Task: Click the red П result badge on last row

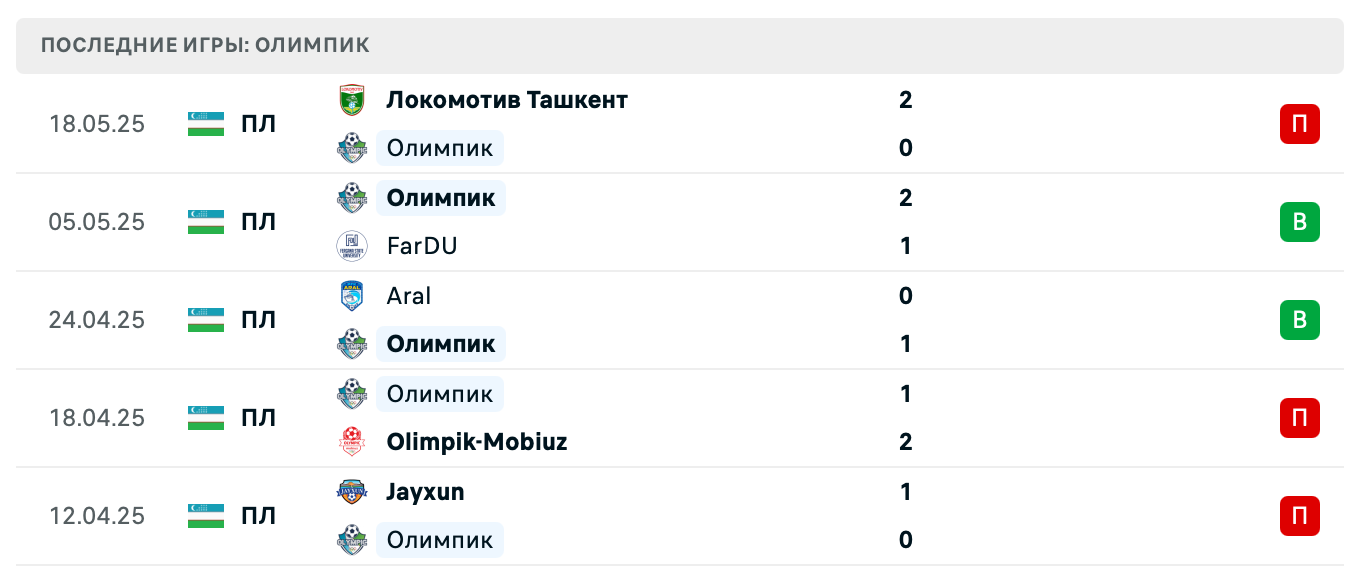Action: [x=1299, y=516]
